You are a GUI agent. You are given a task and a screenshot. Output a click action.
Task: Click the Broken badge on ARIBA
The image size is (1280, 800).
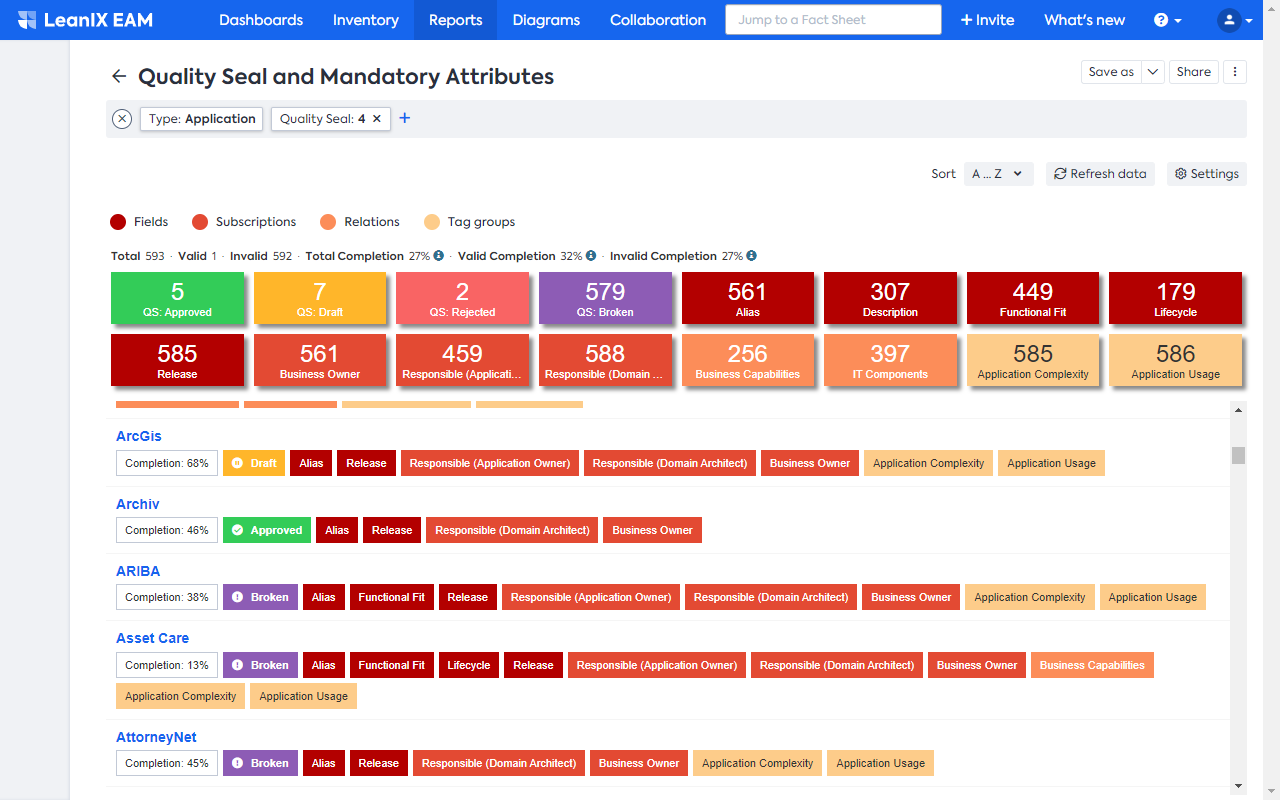coord(260,597)
